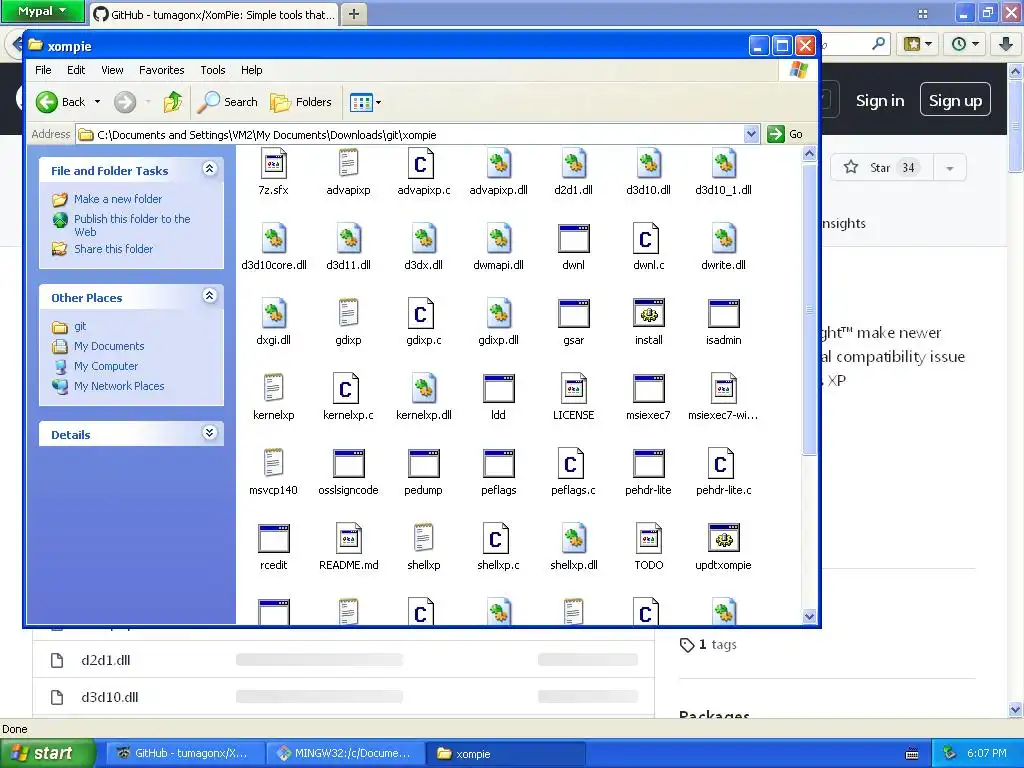Collapse the File and Folder Tasks panel

click(x=209, y=169)
